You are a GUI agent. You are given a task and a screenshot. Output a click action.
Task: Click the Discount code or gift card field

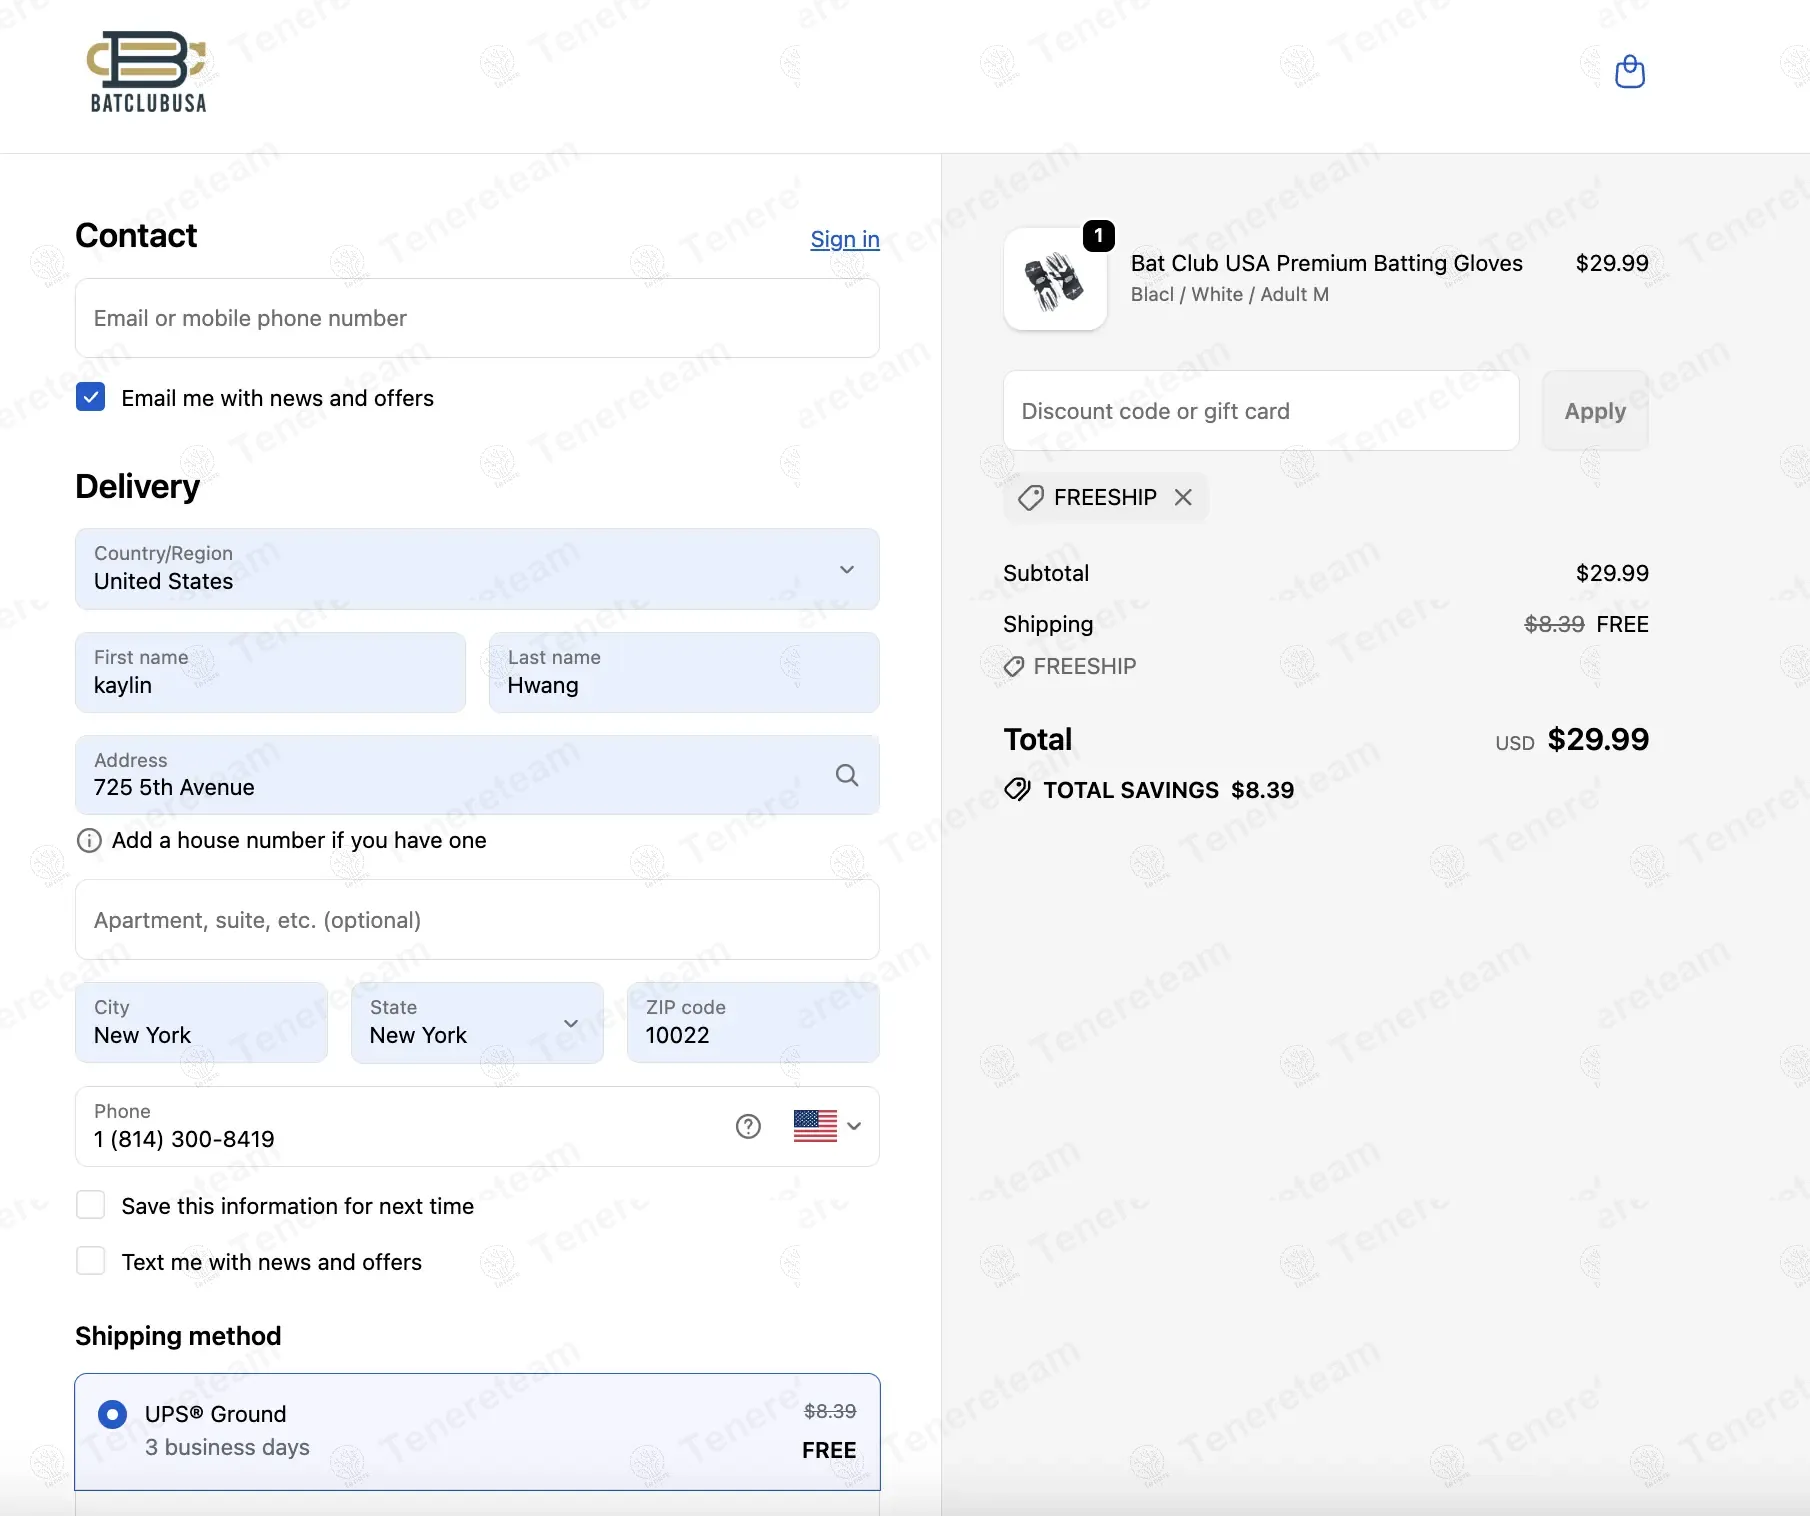1261,411
